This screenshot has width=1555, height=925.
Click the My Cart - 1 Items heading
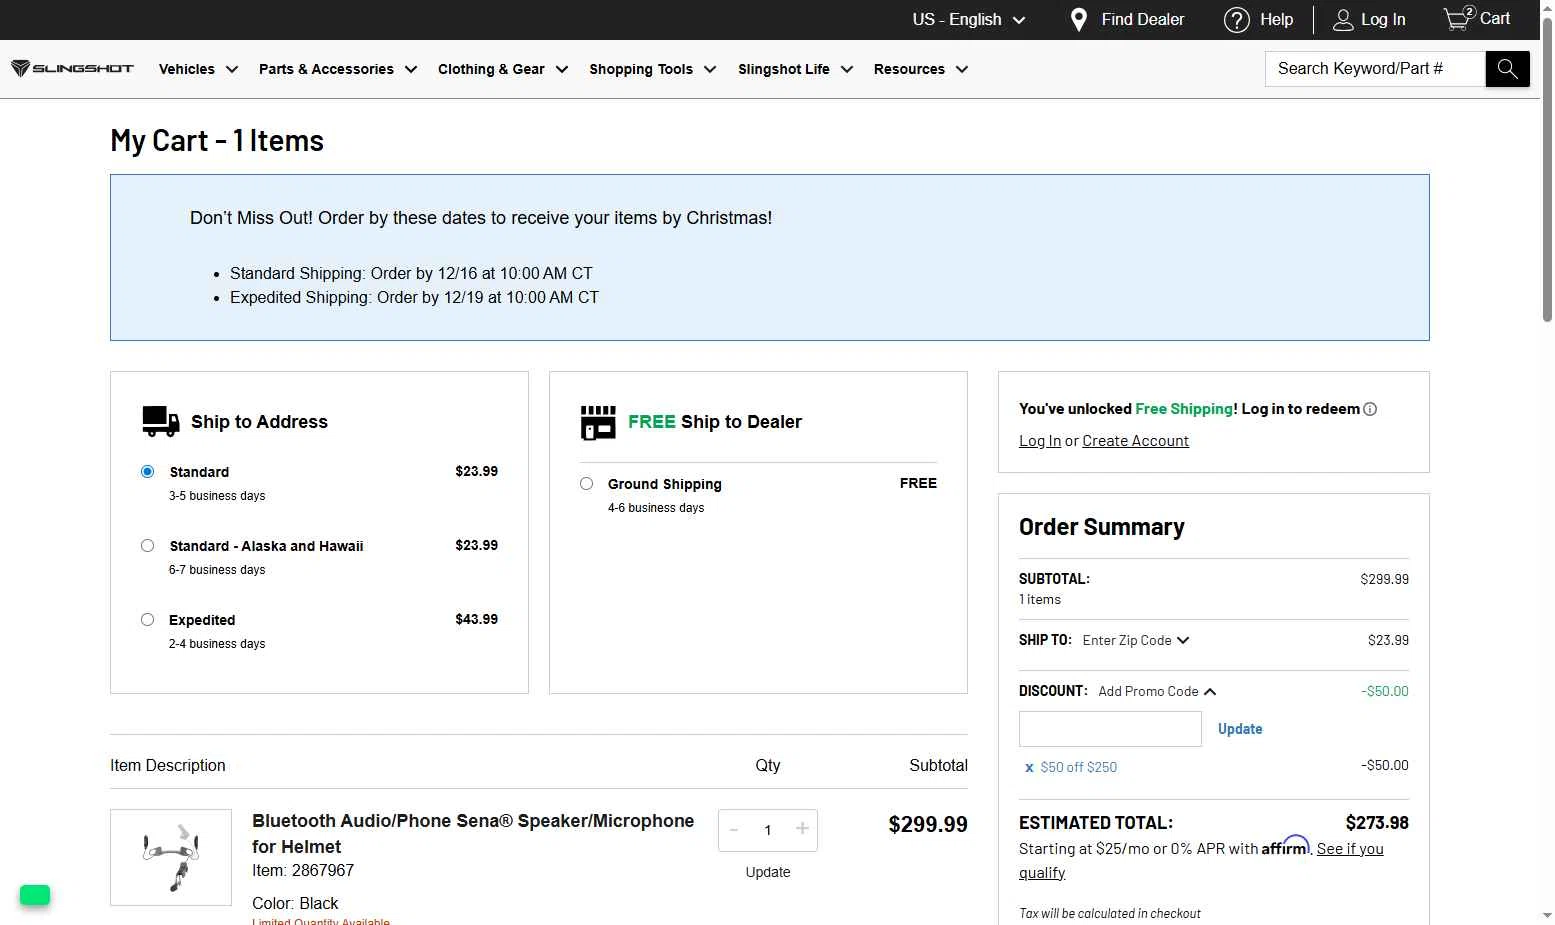[217, 140]
